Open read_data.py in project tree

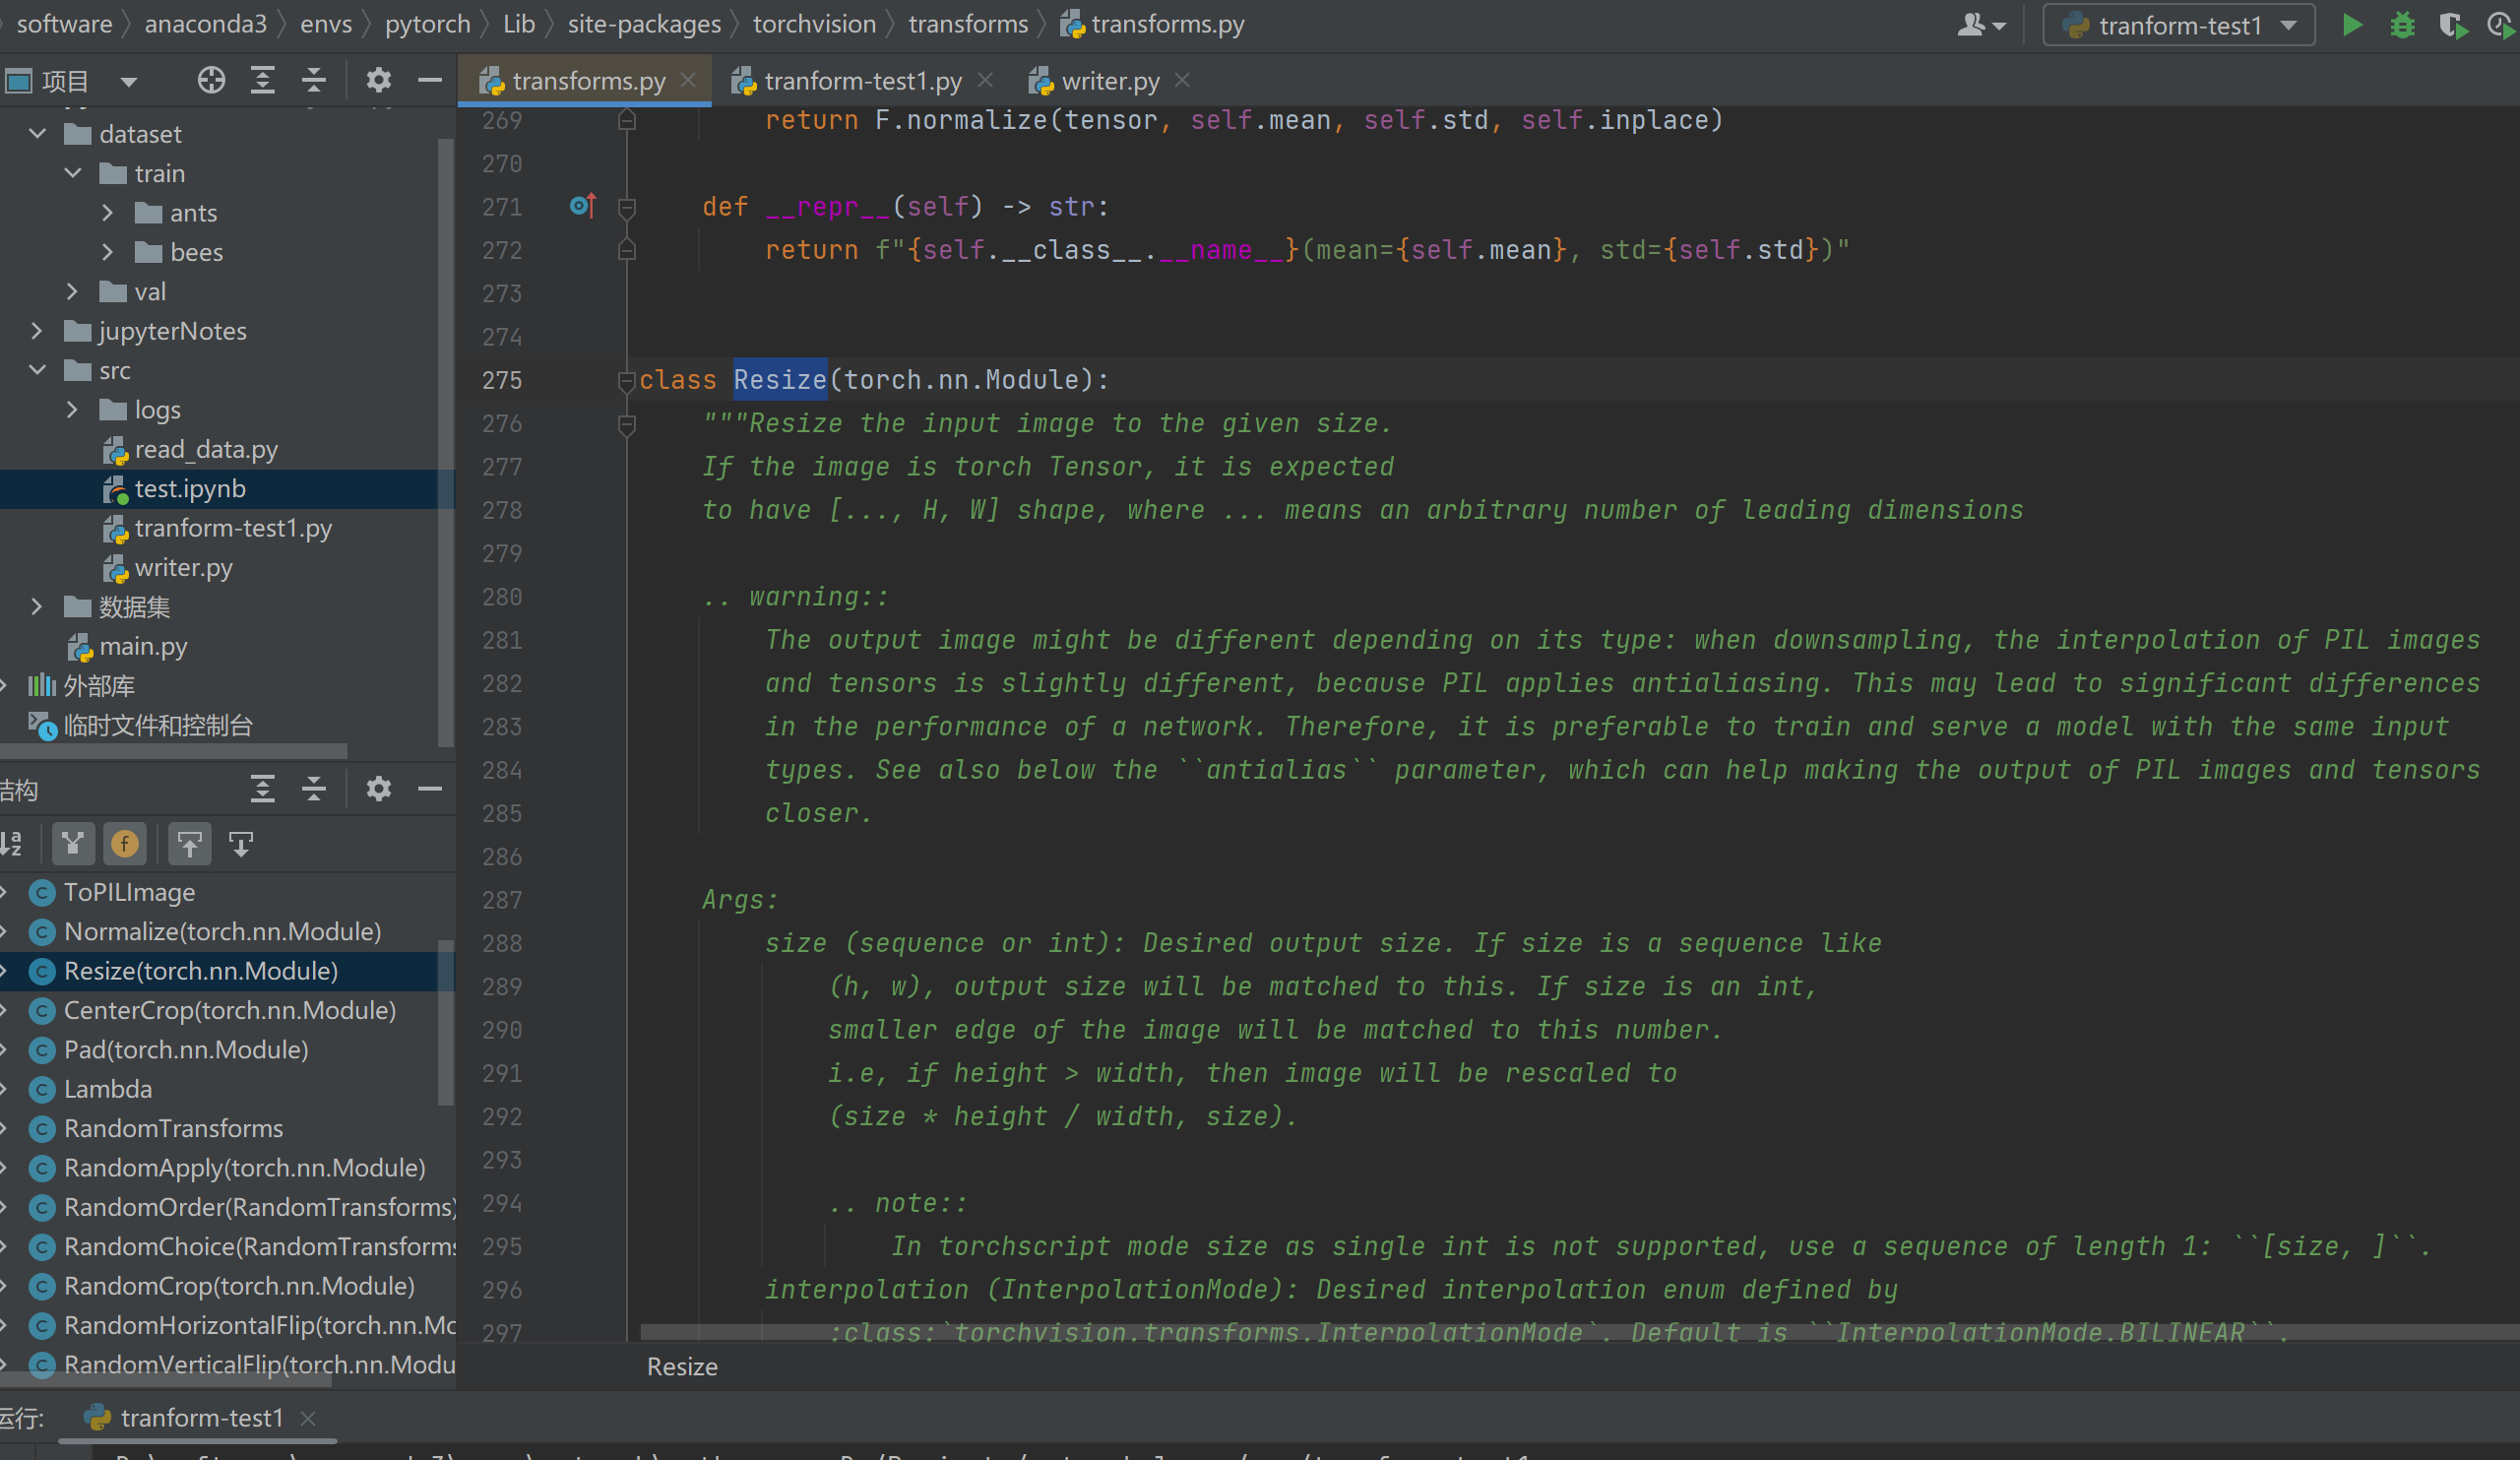tap(206, 449)
